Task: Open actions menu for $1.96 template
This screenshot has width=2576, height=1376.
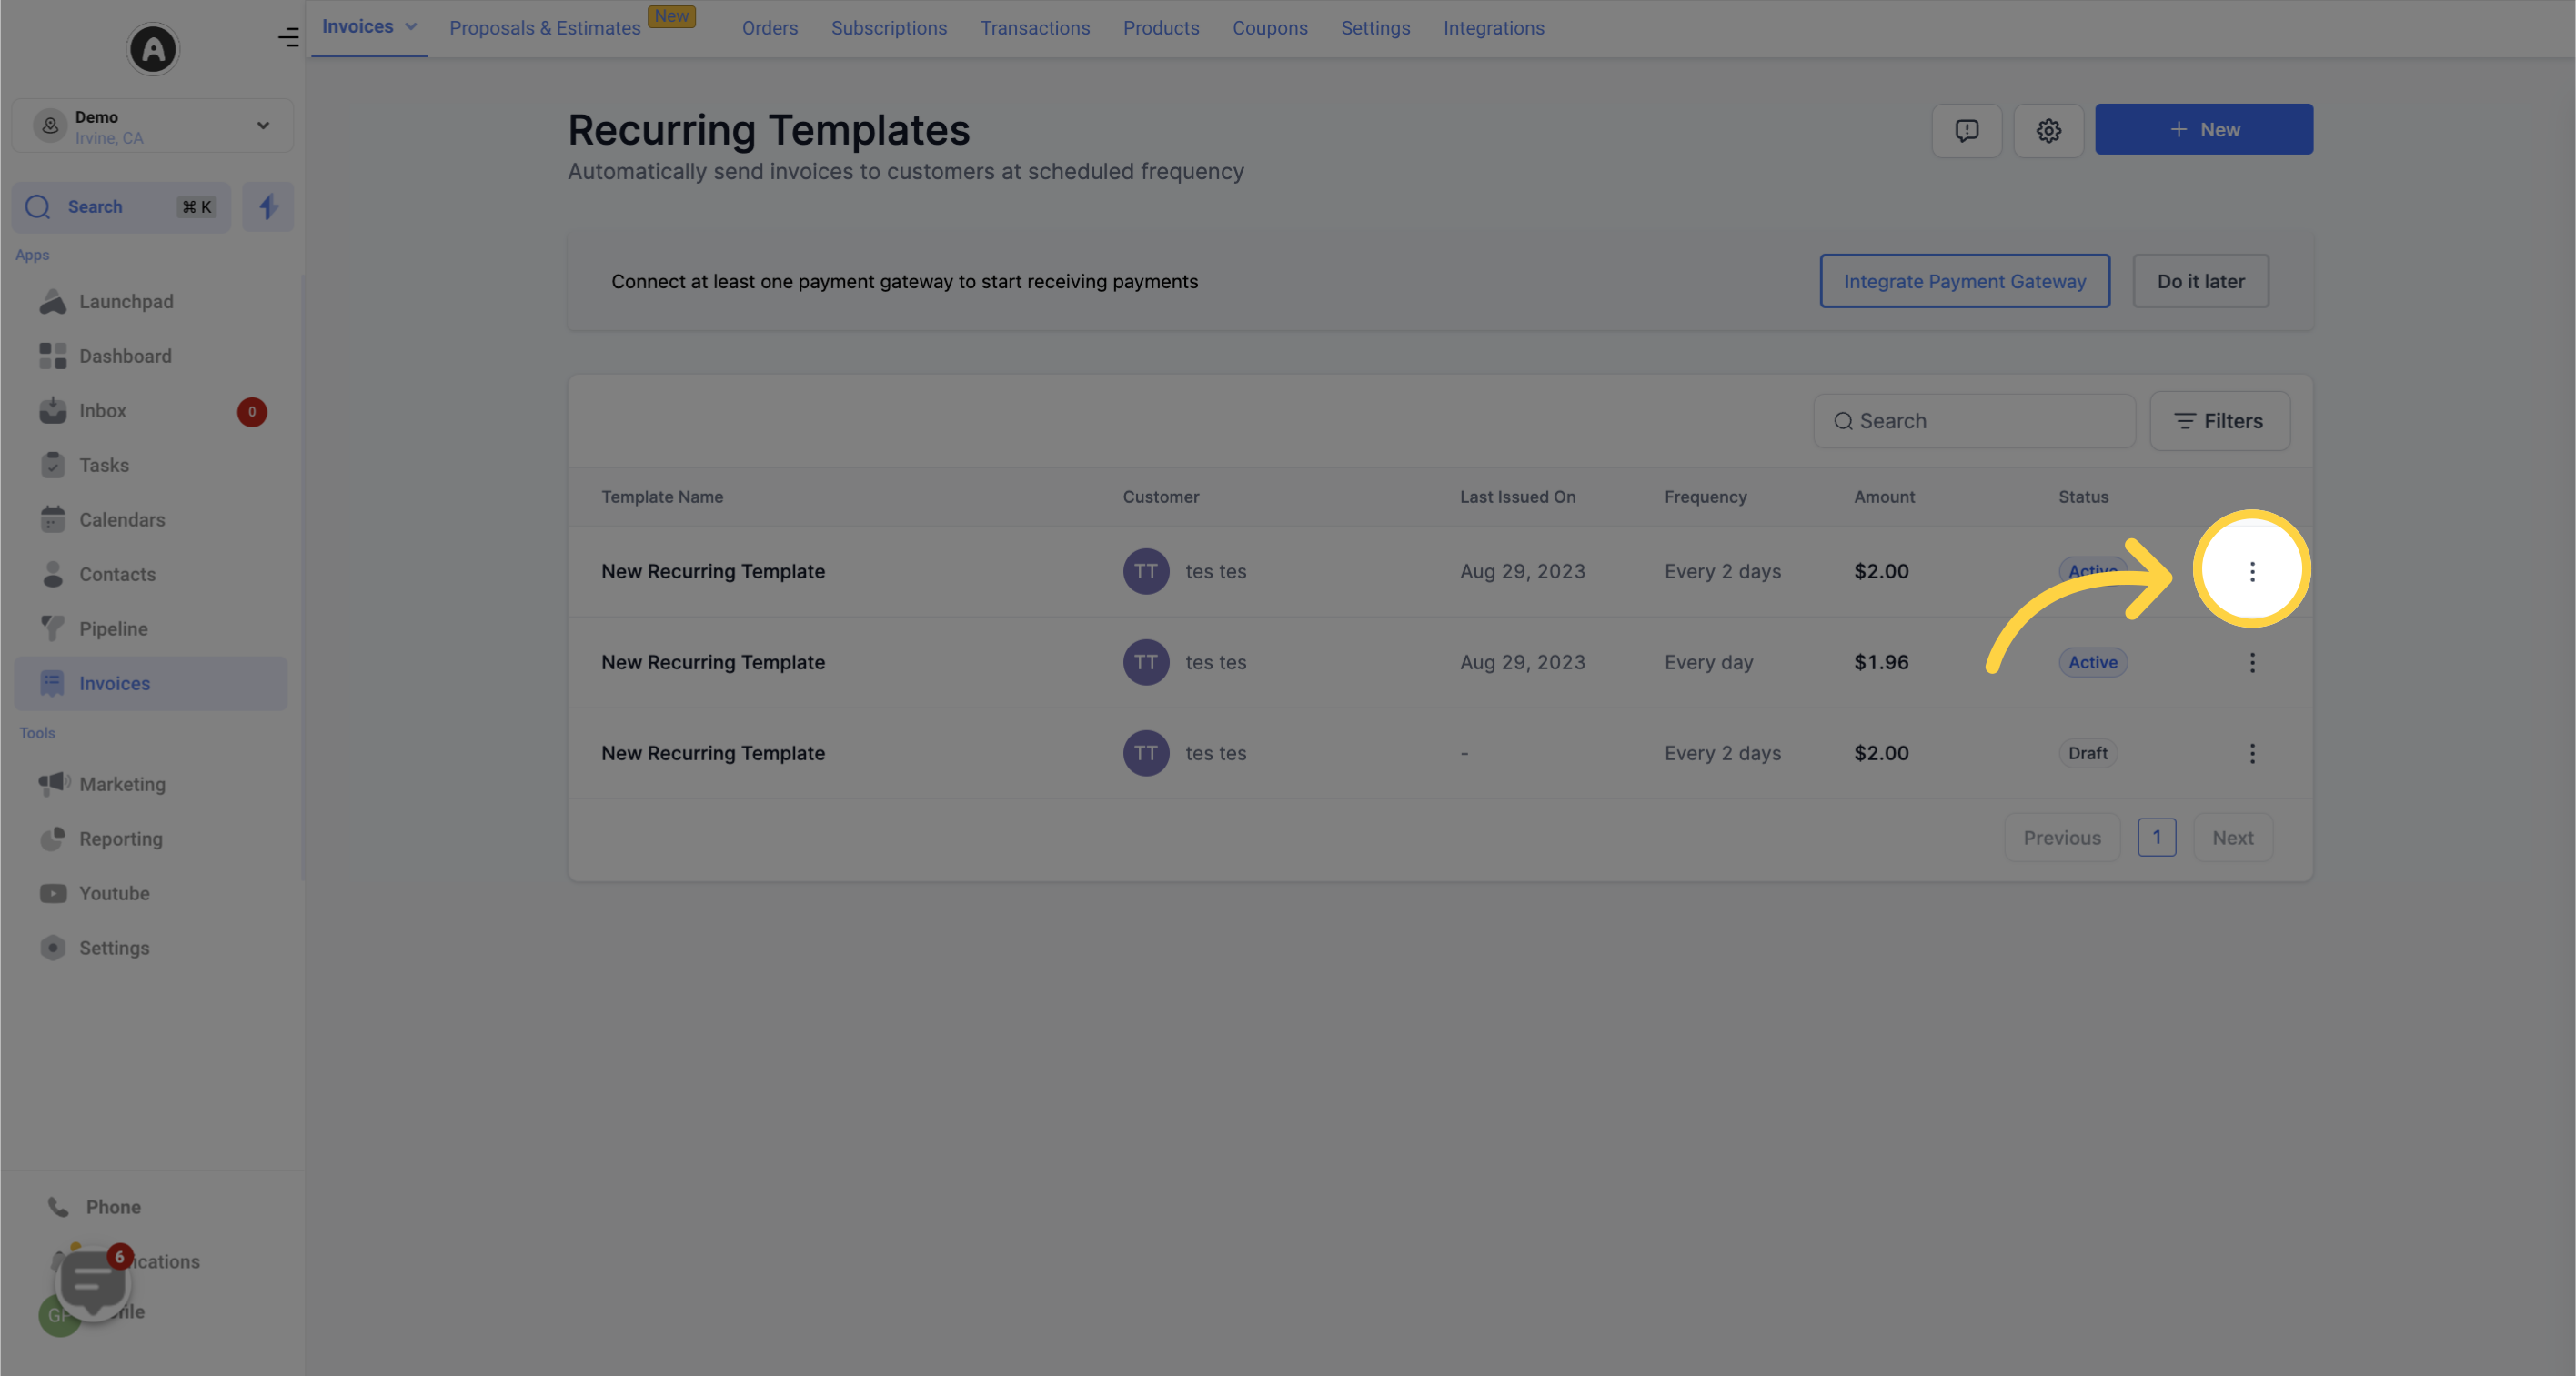Action: (2252, 662)
